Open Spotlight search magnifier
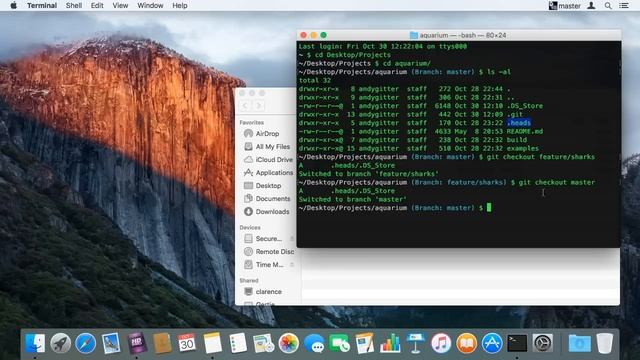 coord(608,6)
